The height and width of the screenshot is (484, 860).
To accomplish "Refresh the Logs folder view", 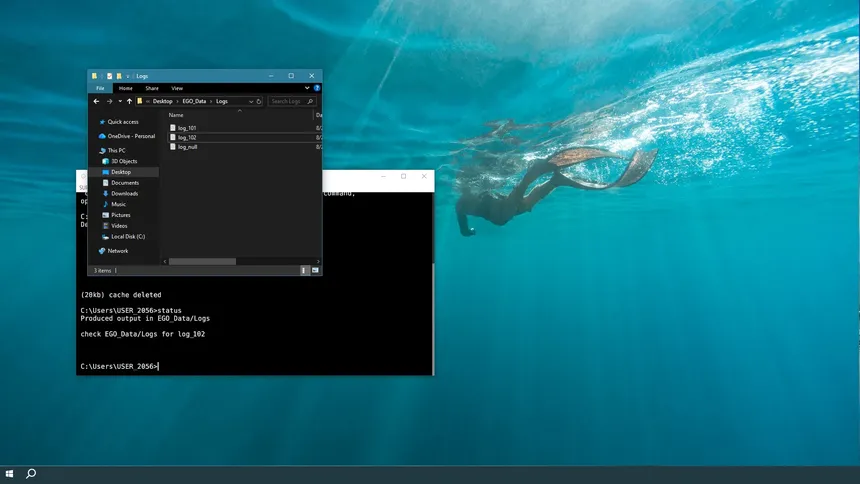I will tap(259, 102).
